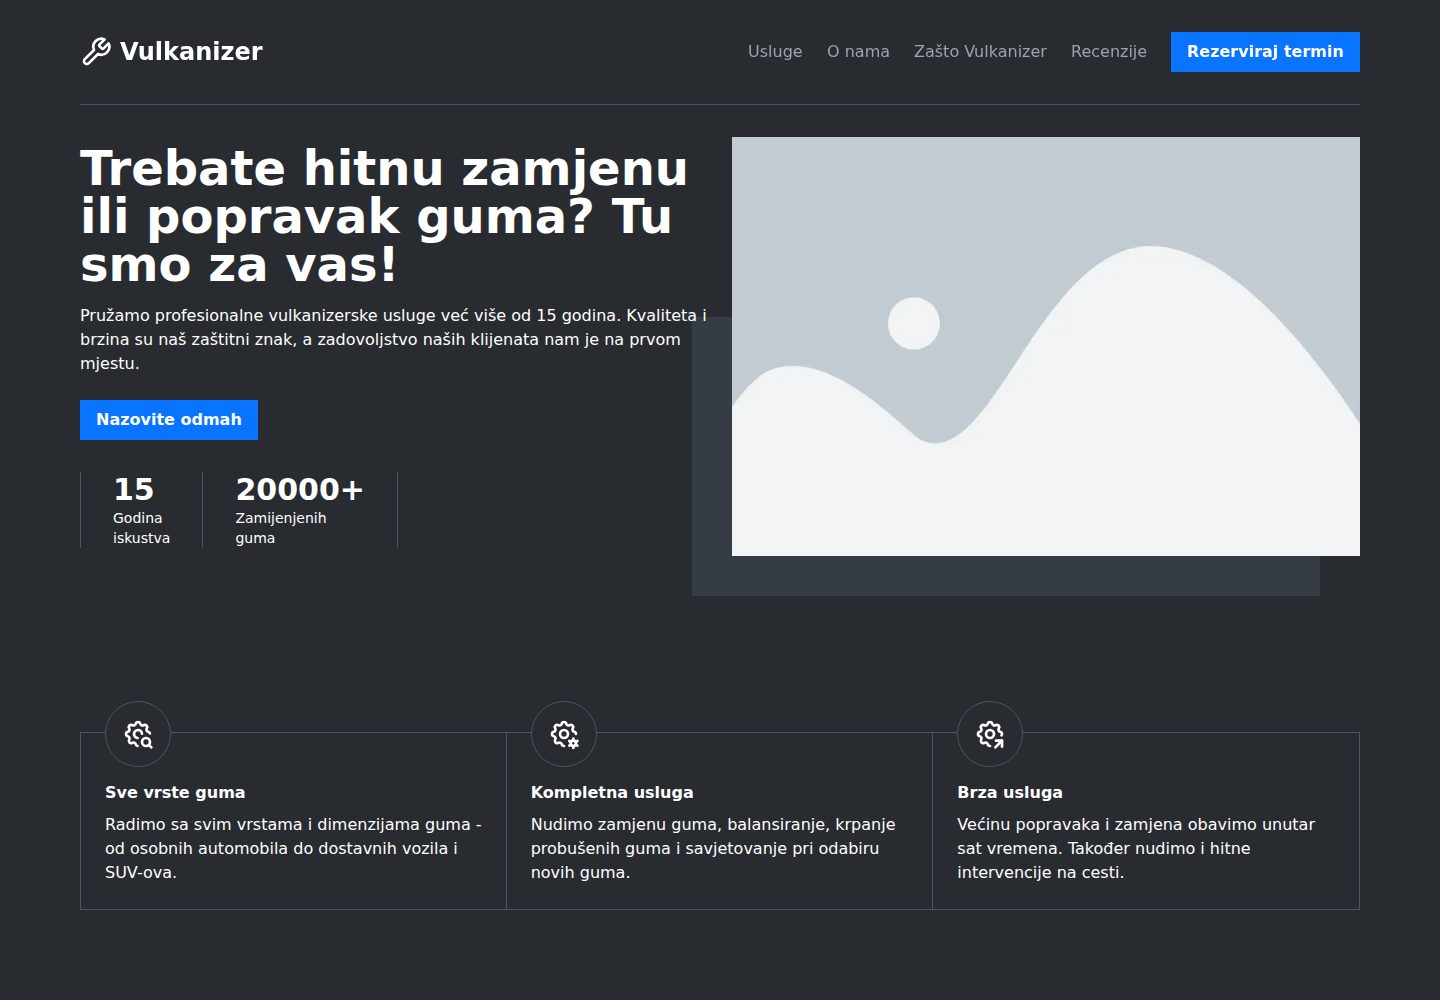The width and height of the screenshot is (1440, 1000).
Task: Click the description starting Većinu popravaka
Action: tap(1136, 848)
